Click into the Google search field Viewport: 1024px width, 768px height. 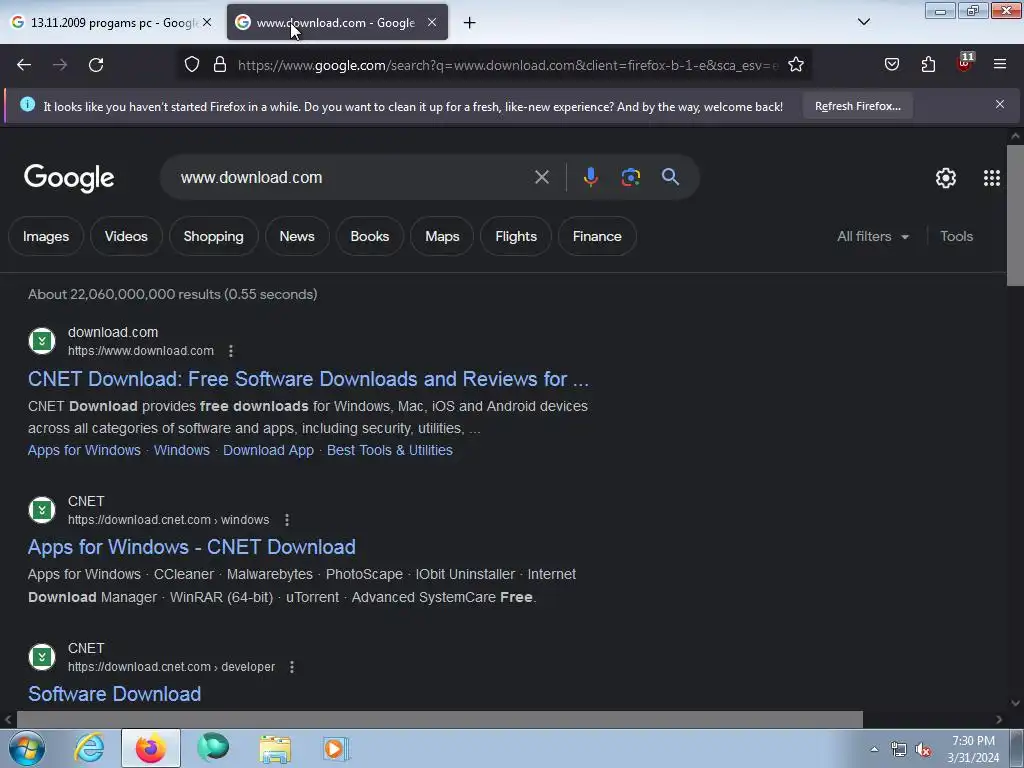click(x=353, y=177)
